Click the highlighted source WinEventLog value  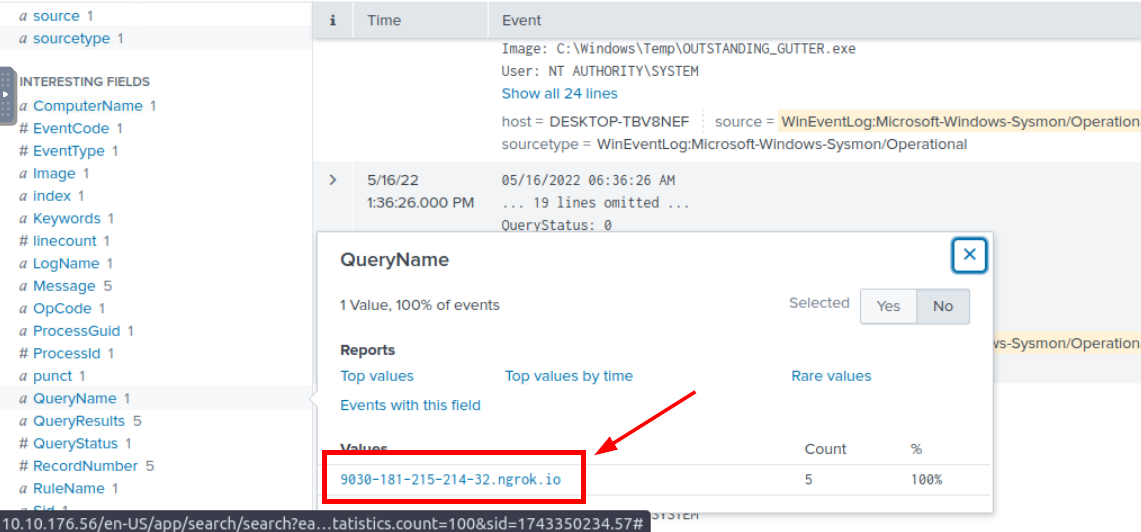(961, 122)
